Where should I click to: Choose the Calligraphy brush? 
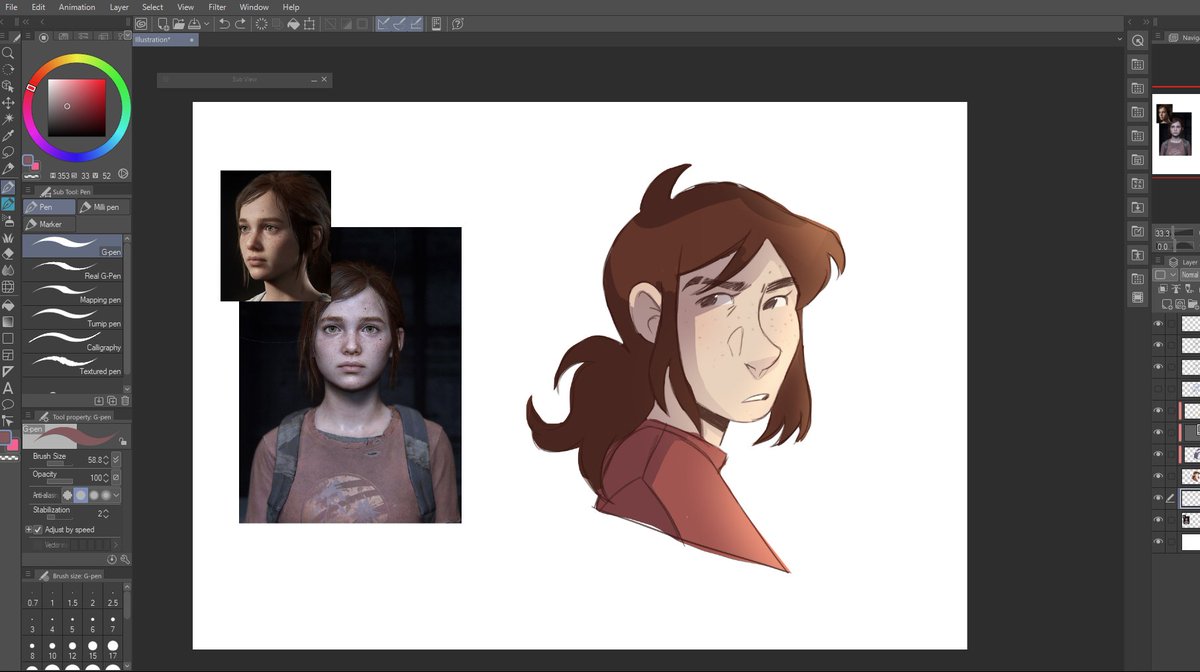(73, 342)
